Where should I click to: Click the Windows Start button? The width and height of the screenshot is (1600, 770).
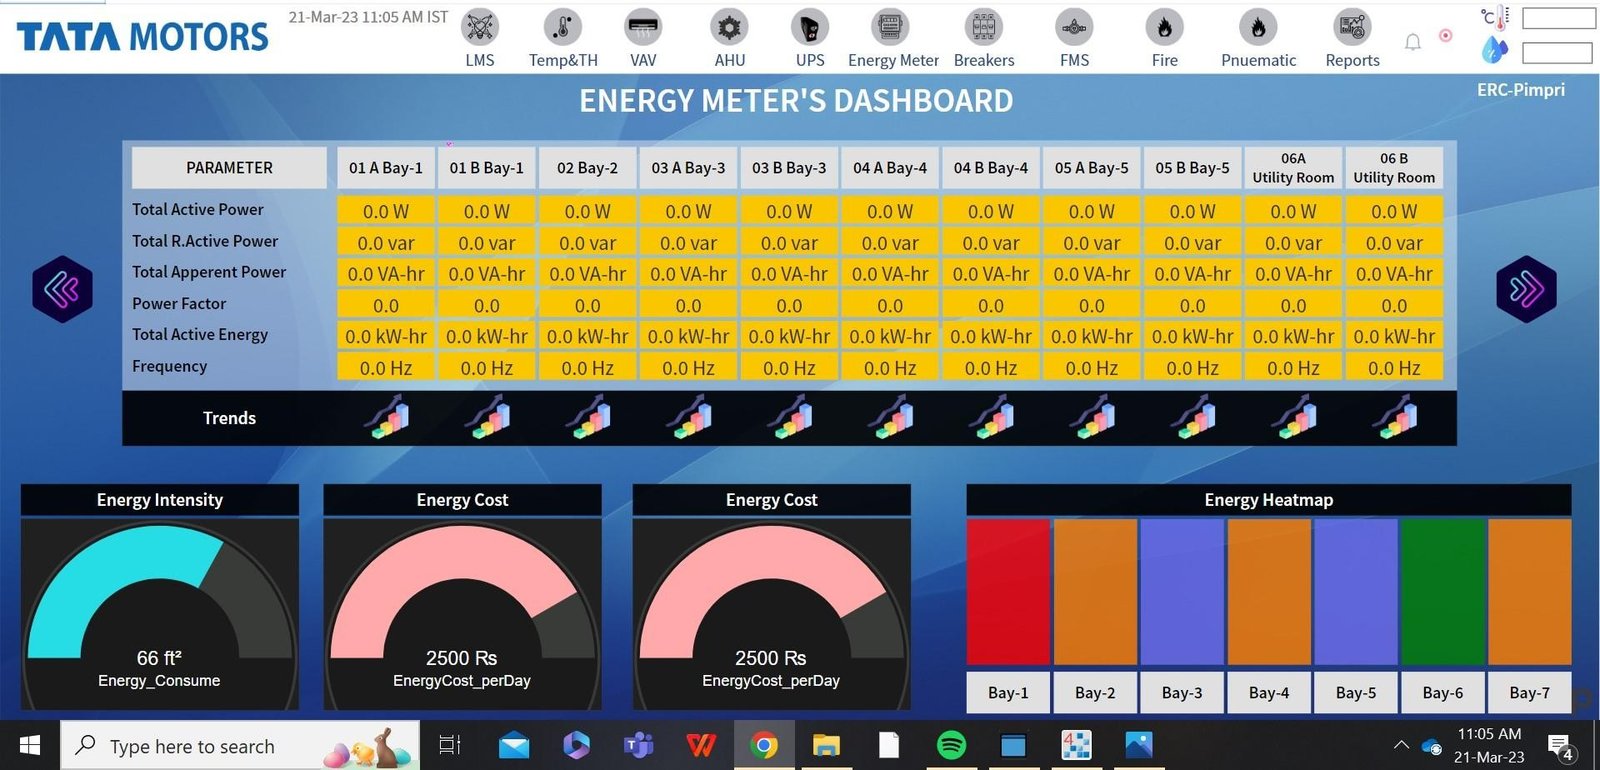pyautogui.click(x=30, y=745)
